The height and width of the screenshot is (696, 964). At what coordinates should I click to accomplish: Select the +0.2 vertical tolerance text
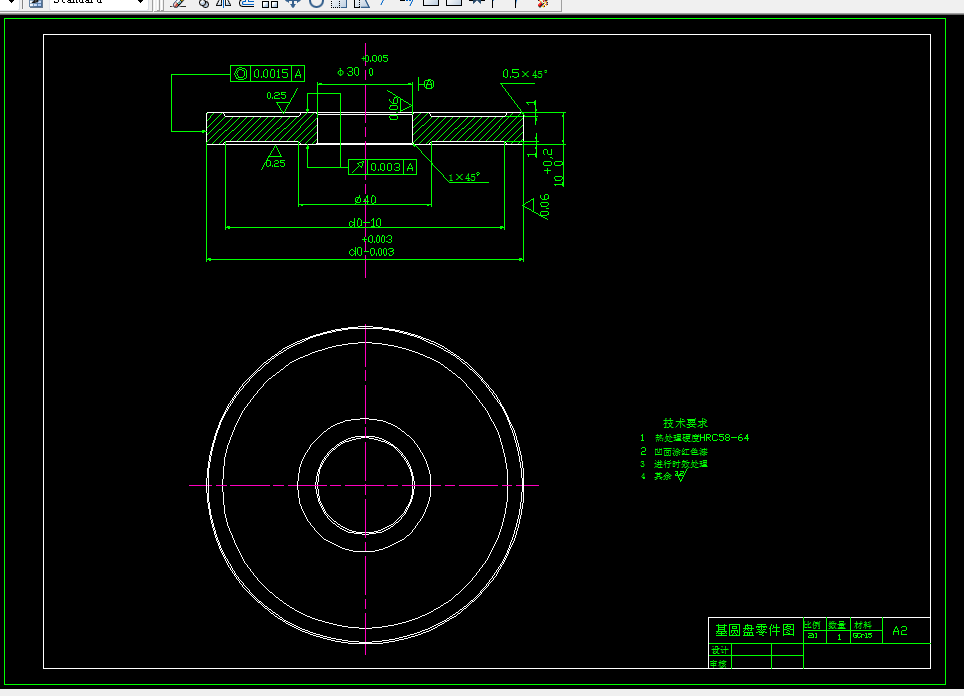pos(548,161)
